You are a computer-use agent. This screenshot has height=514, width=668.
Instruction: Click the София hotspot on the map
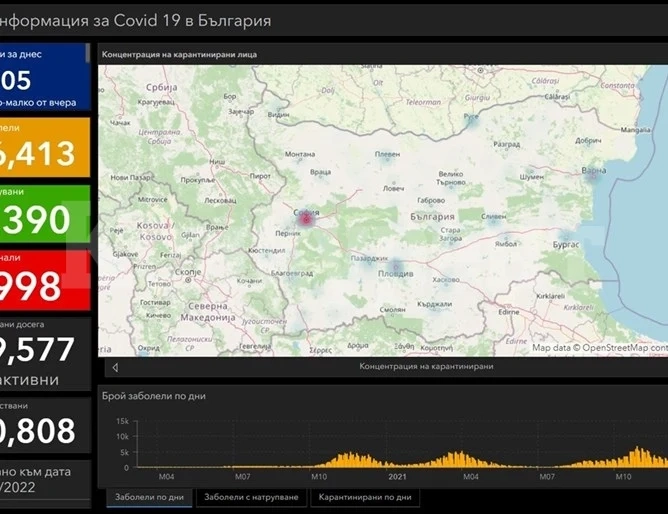point(306,220)
